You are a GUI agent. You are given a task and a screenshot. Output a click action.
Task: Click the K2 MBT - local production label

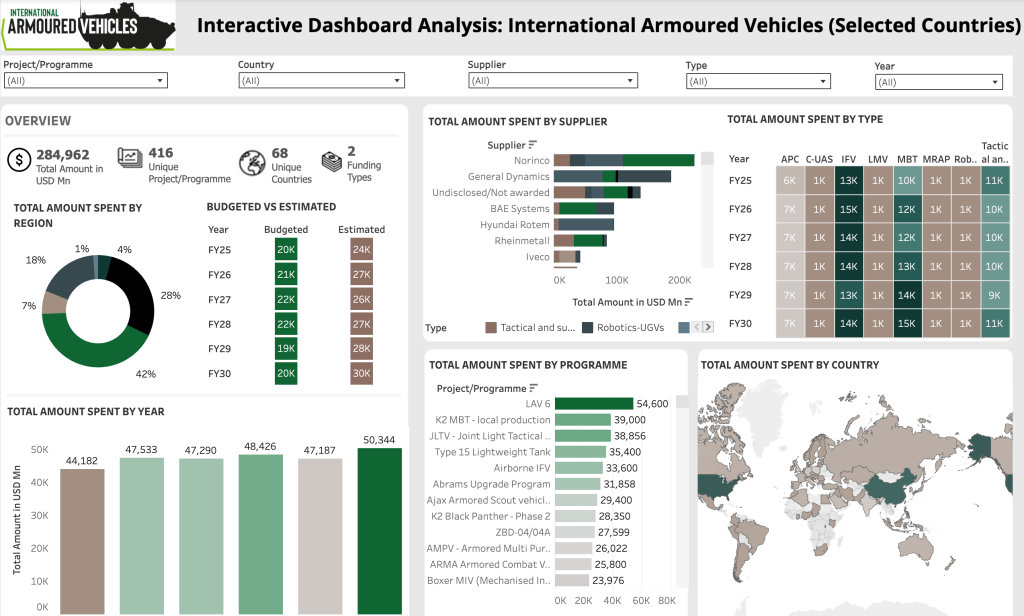click(x=492, y=419)
